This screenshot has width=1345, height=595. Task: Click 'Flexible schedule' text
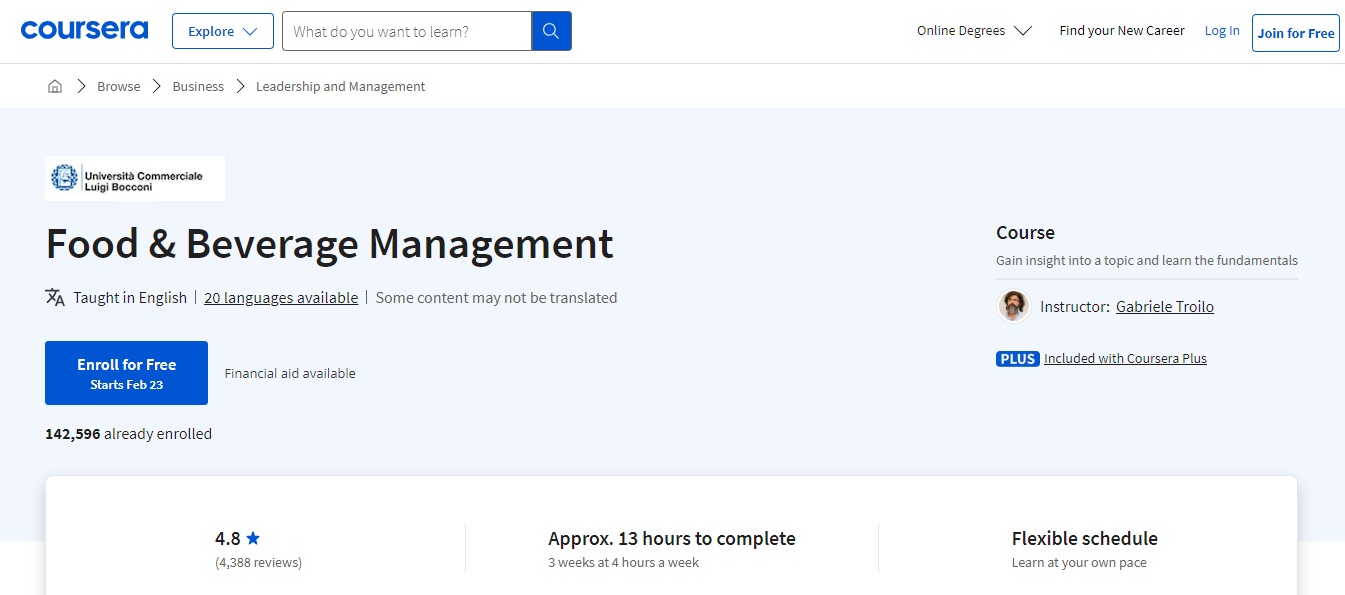(x=1085, y=538)
